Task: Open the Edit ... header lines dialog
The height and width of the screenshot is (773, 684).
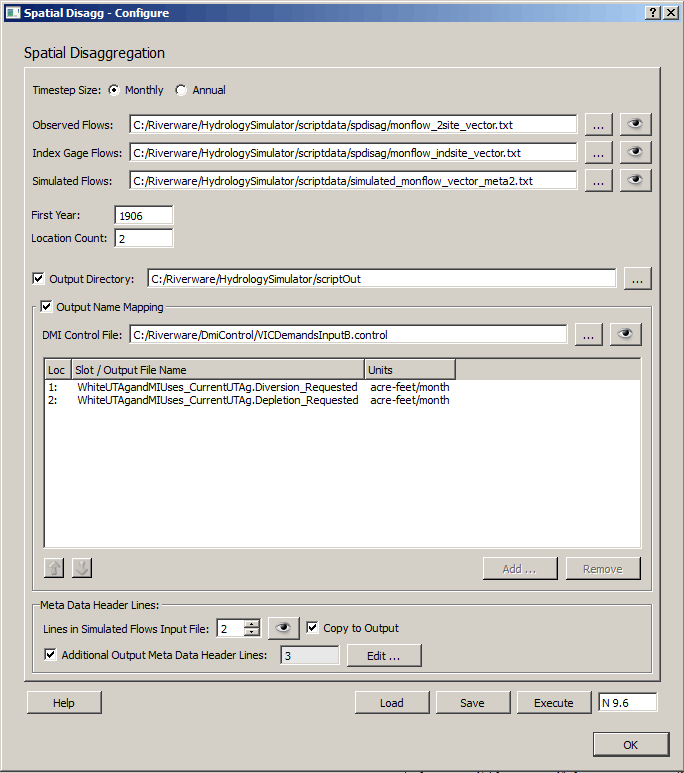Action: click(384, 656)
